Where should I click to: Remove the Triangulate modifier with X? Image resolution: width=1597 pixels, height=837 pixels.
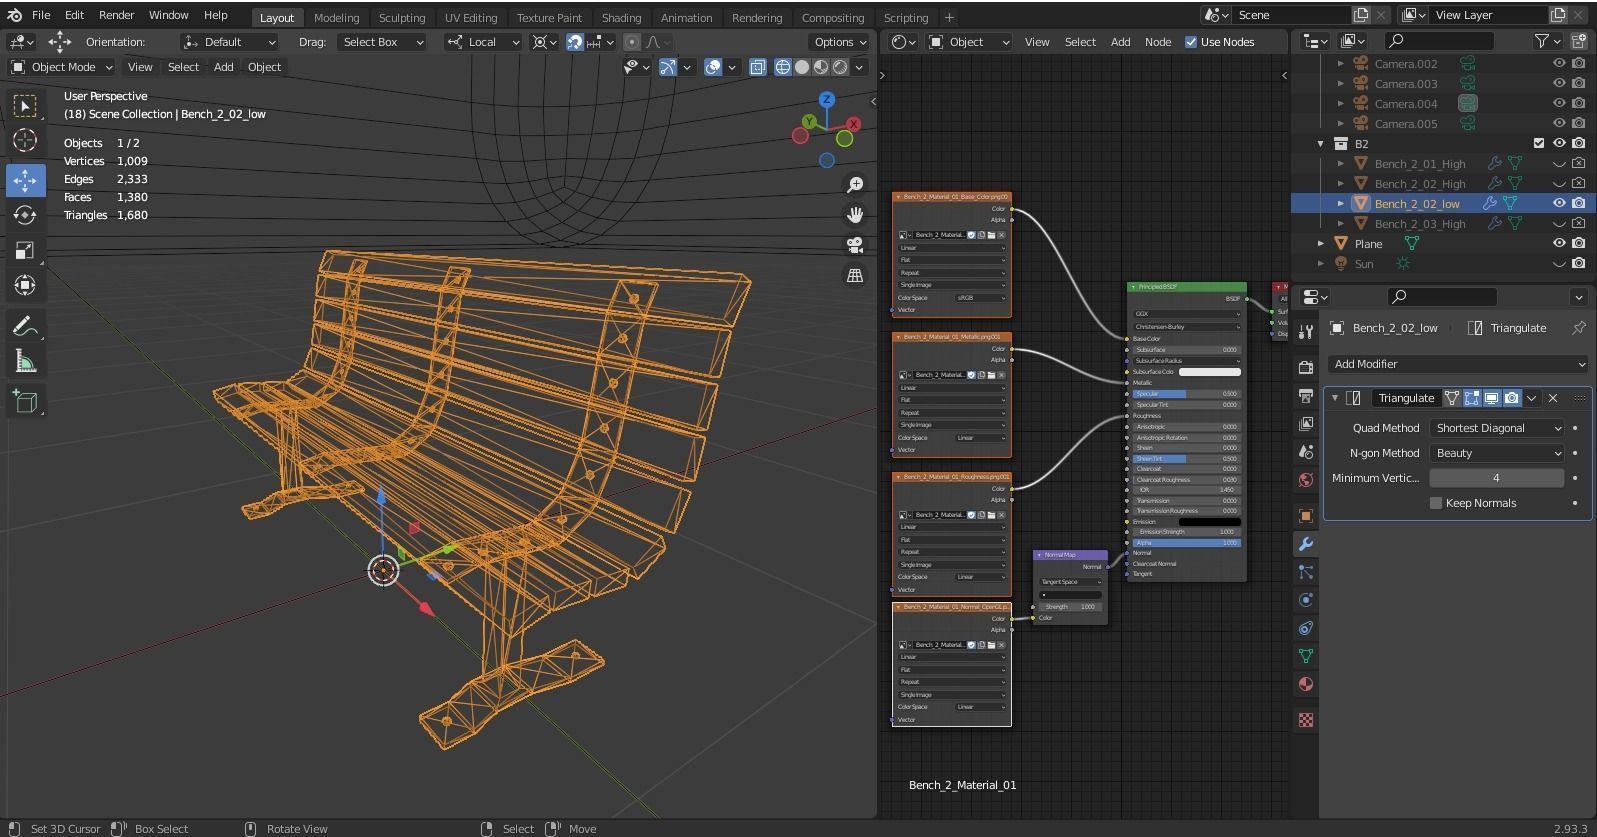[x=1553, y=398]
